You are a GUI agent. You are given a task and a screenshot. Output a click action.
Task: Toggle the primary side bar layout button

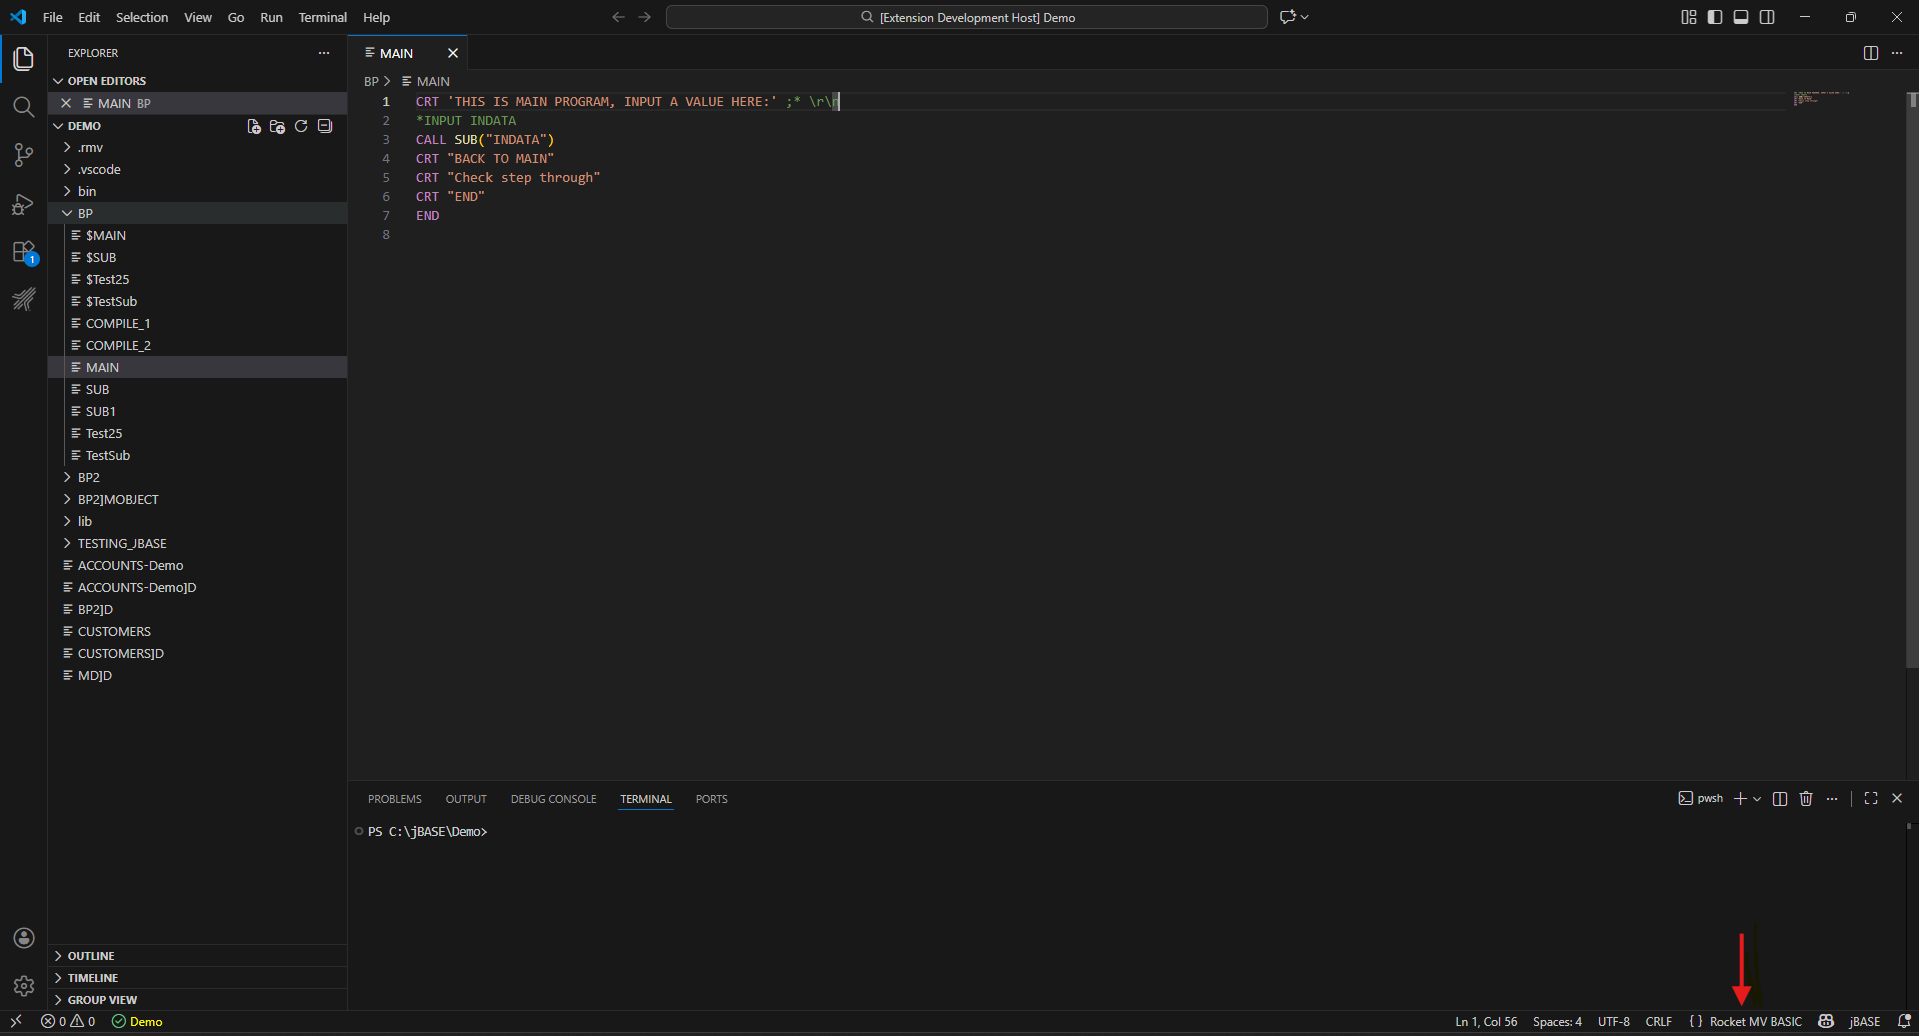[x=1715, y=17]
